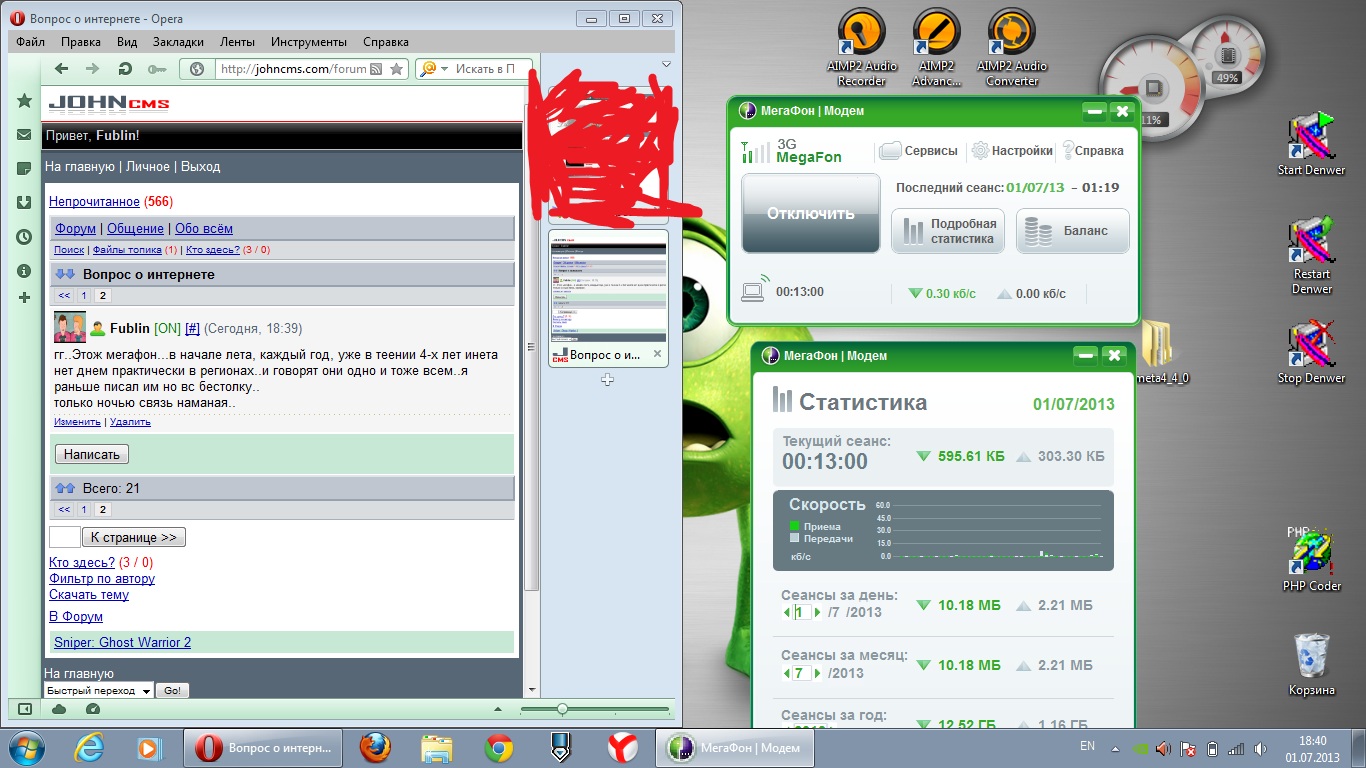Open the search engine dropdown arrow
1366x768 pixels.
click(444, 69)
